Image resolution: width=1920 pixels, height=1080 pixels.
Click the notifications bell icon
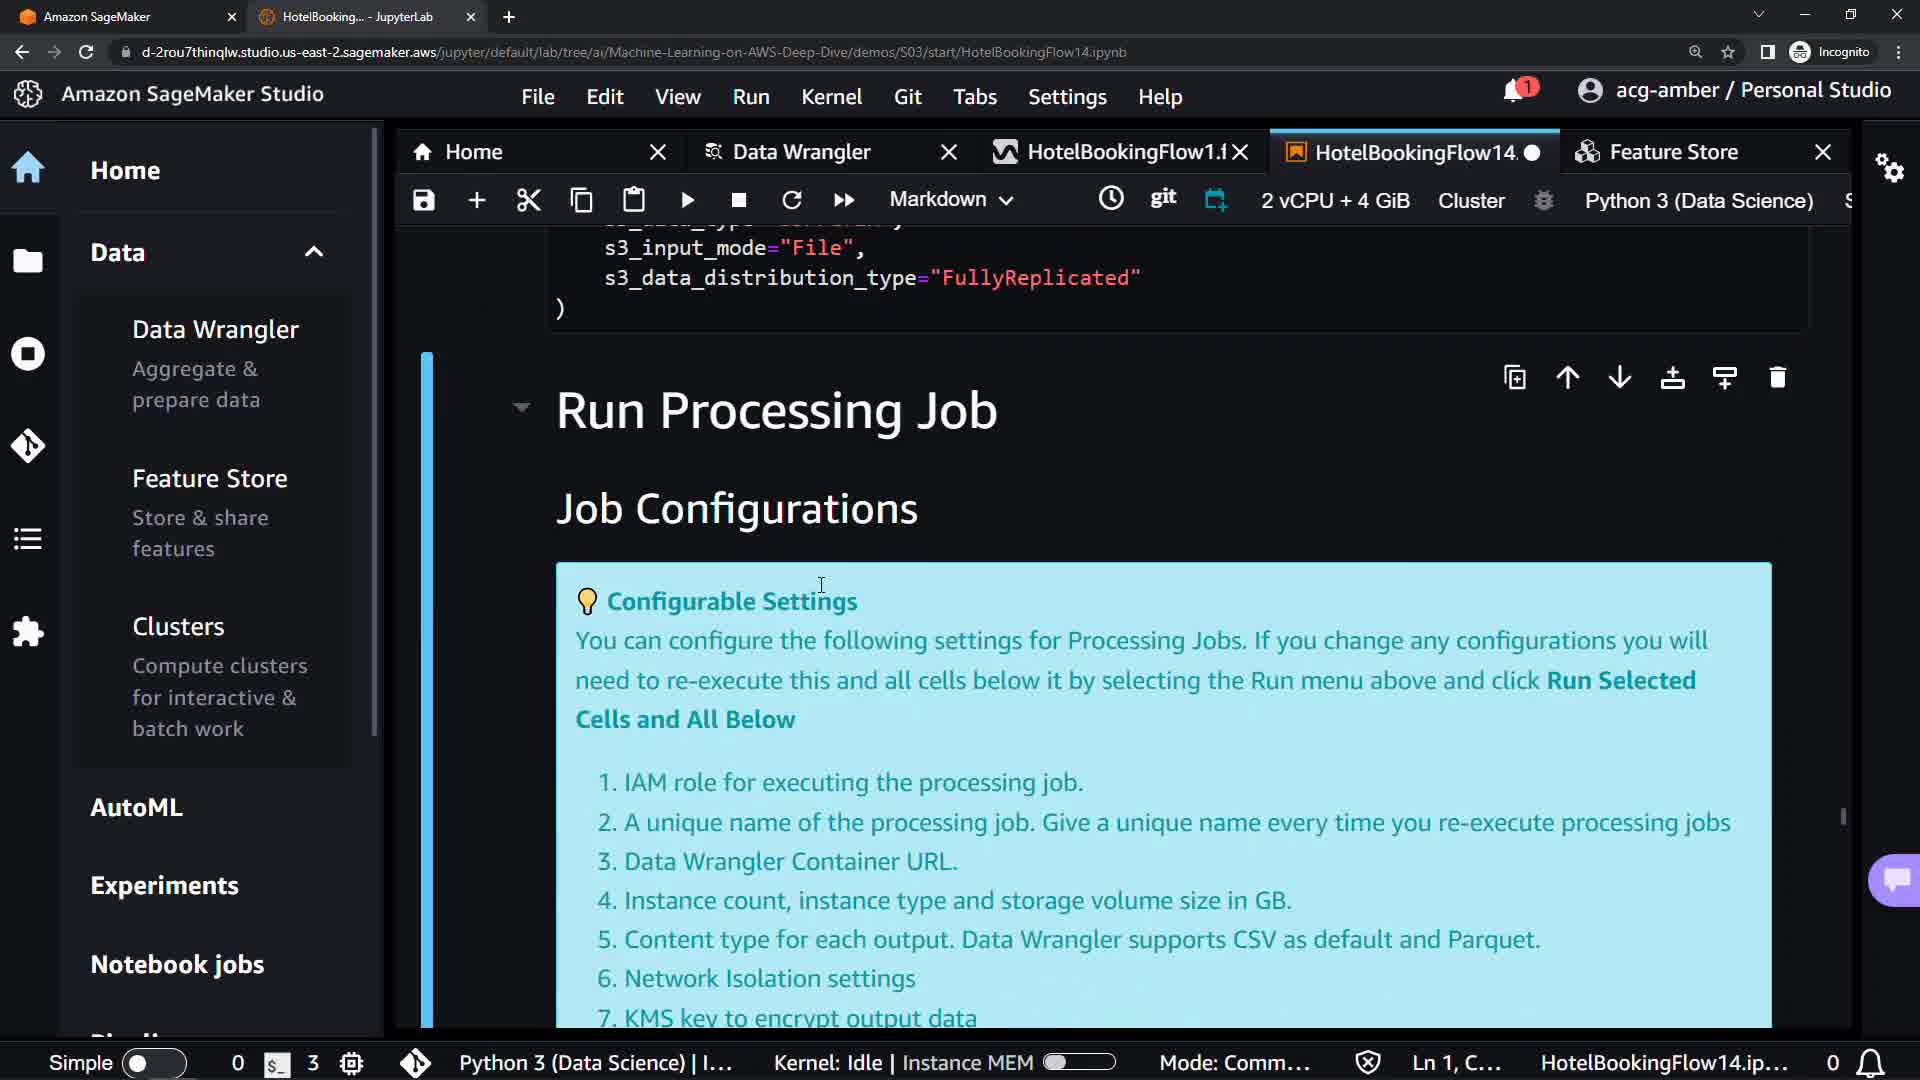tap(1514, 91)
